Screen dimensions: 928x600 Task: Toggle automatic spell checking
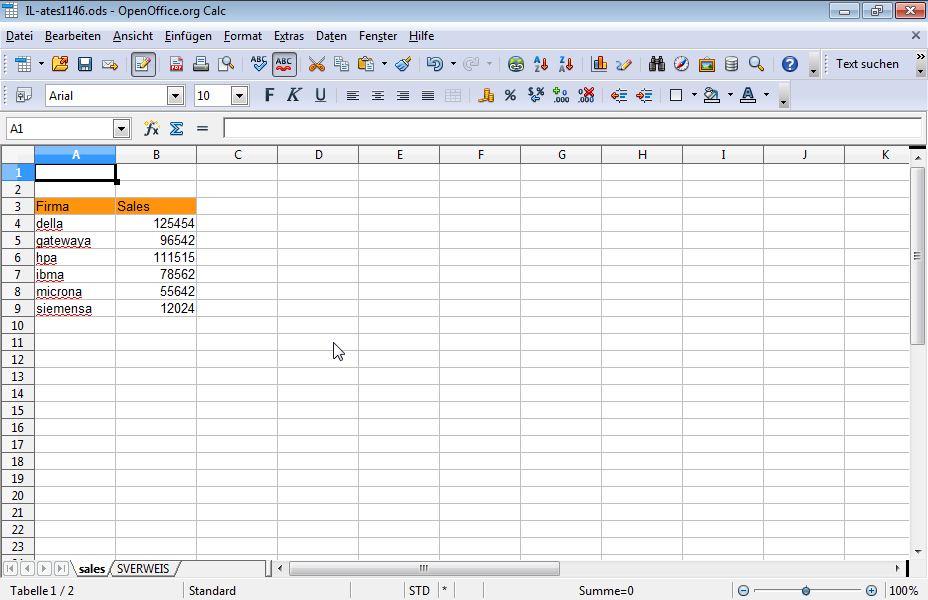tap(284, 64)
